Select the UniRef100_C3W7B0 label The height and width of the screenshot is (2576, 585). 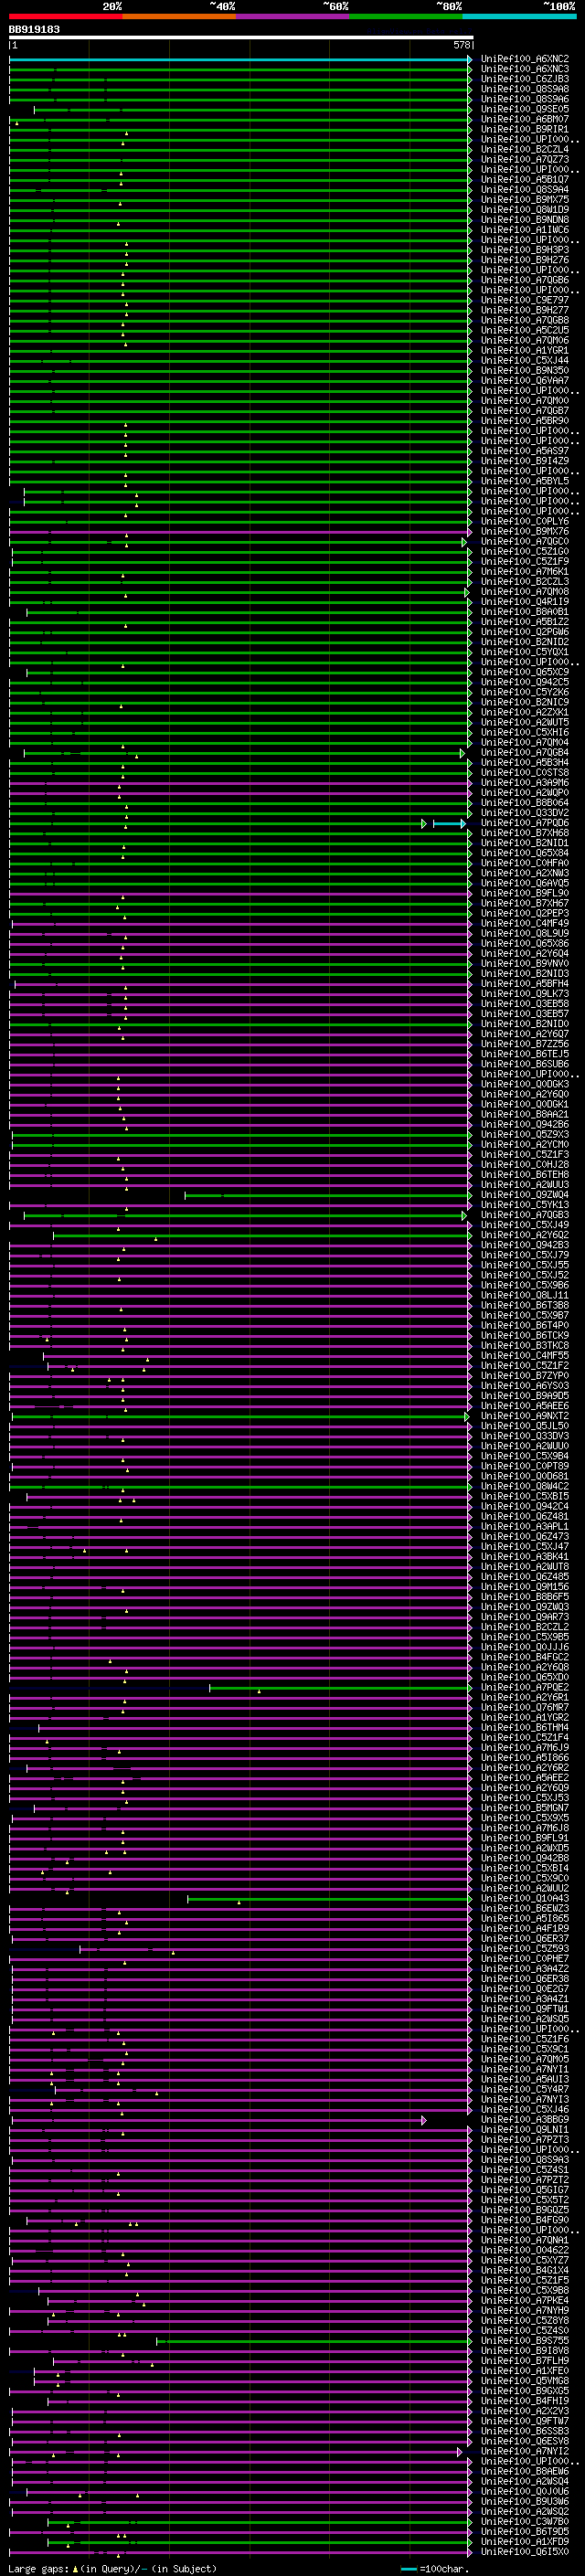tap(525, 2521)
